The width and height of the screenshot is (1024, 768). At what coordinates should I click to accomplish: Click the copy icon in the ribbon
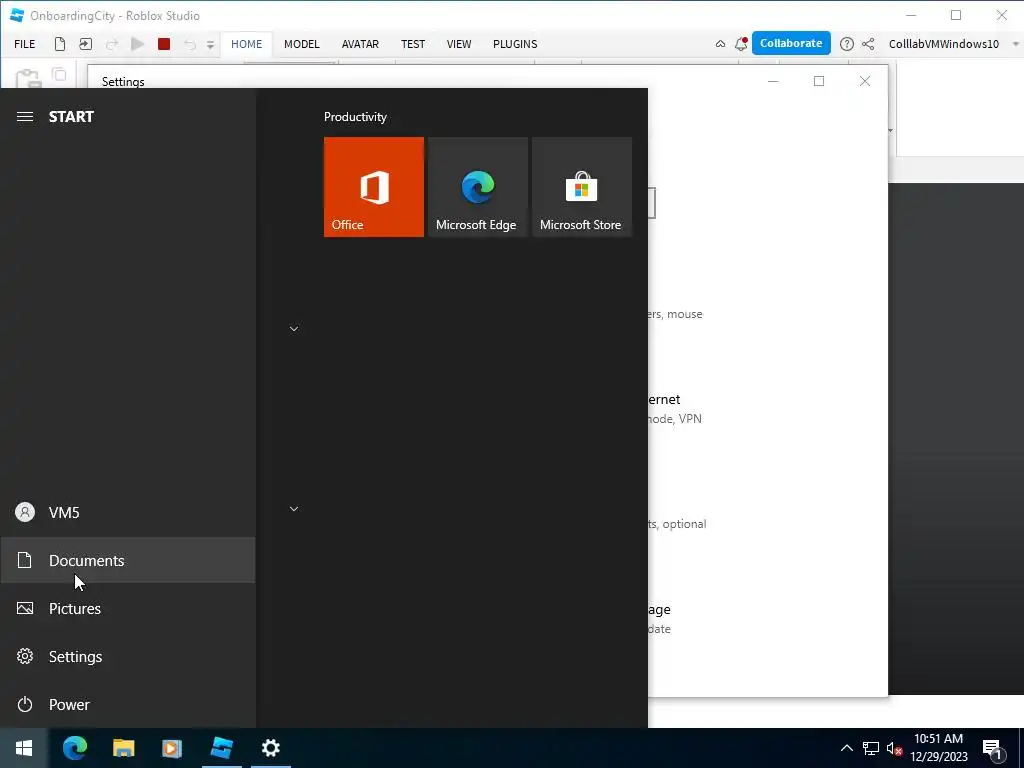coord(59,74)
